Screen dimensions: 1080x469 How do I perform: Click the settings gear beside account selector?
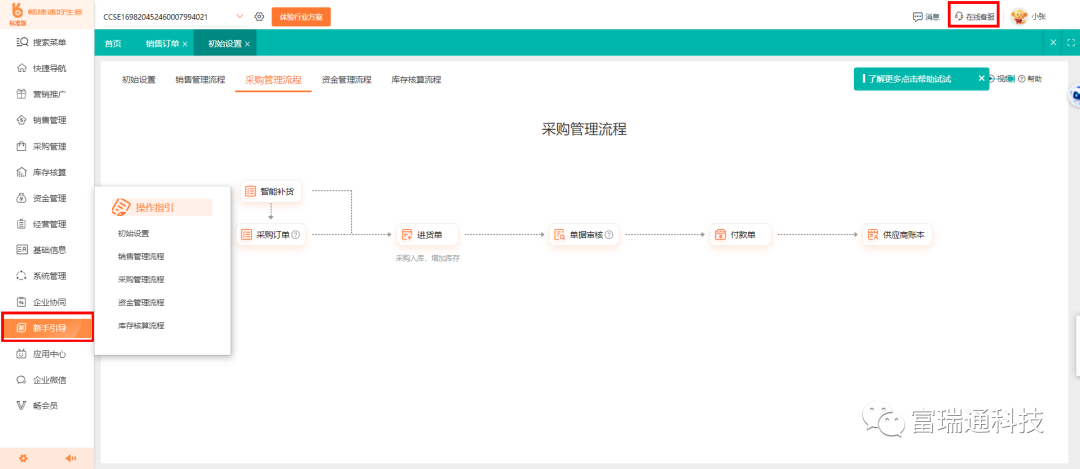point(260,16)
